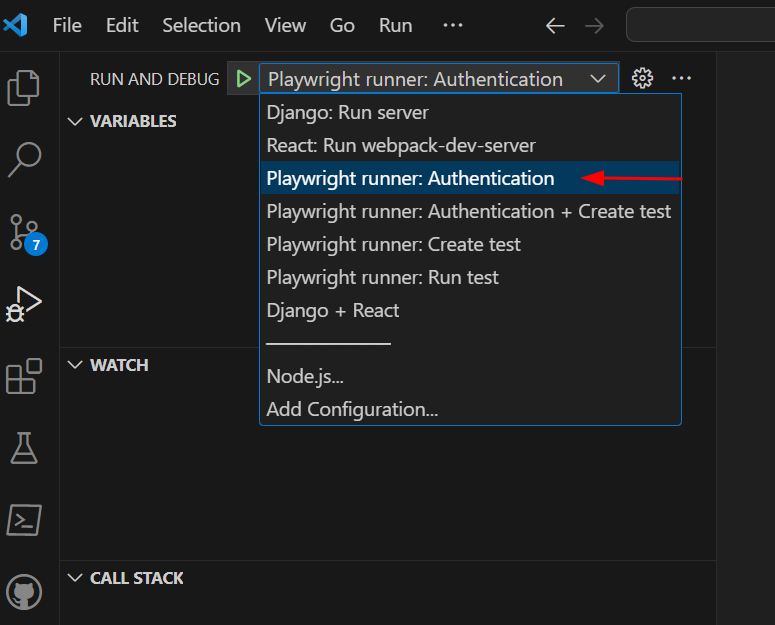Image resolution: width=775 pixels, height=625 pixels.
Task: Open the Edit menu
Action: 122,25
